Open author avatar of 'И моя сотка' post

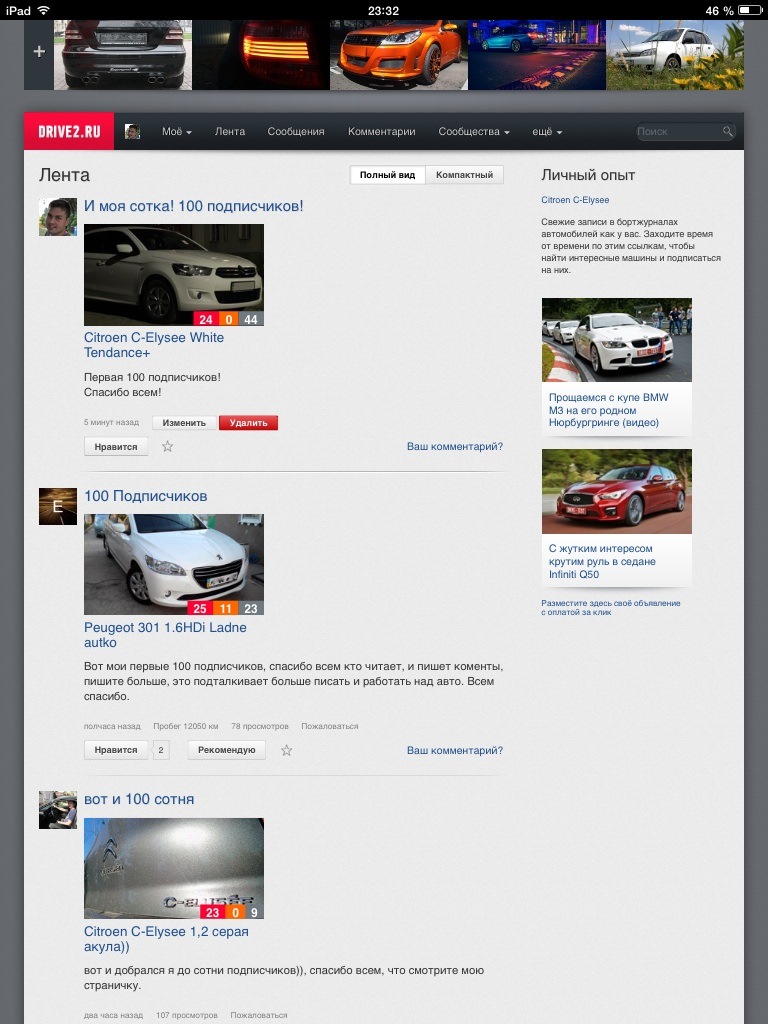point(58,217)
